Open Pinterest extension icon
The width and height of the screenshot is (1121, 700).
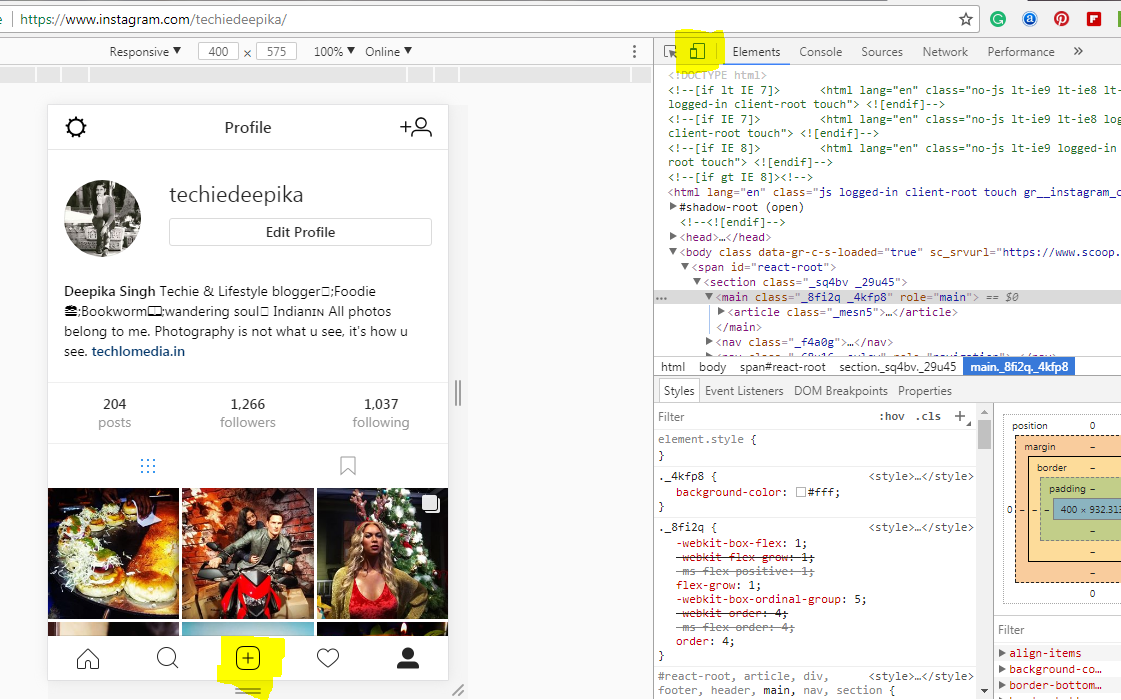pyautogui.click(x=1062, y=19)
